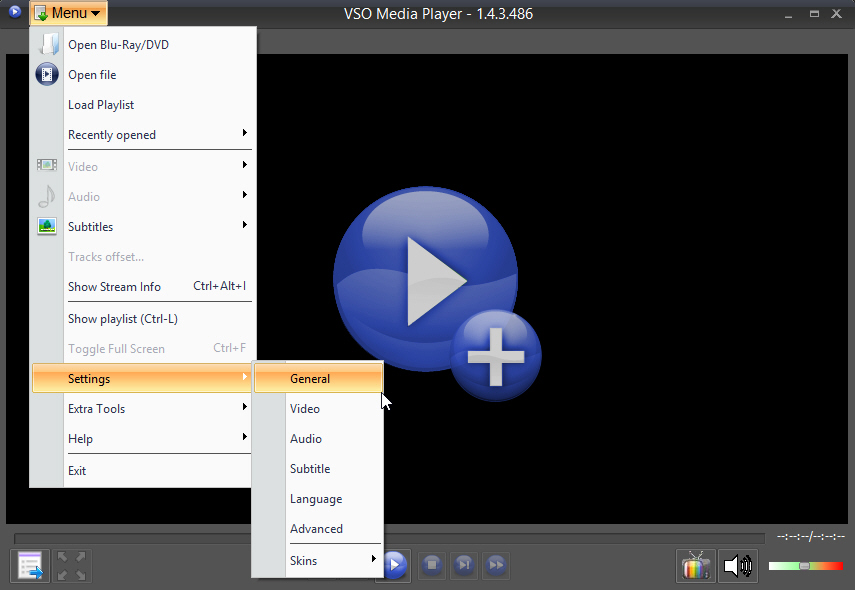
Task: Click the volume level slider
Action: (x=806, y=566)
